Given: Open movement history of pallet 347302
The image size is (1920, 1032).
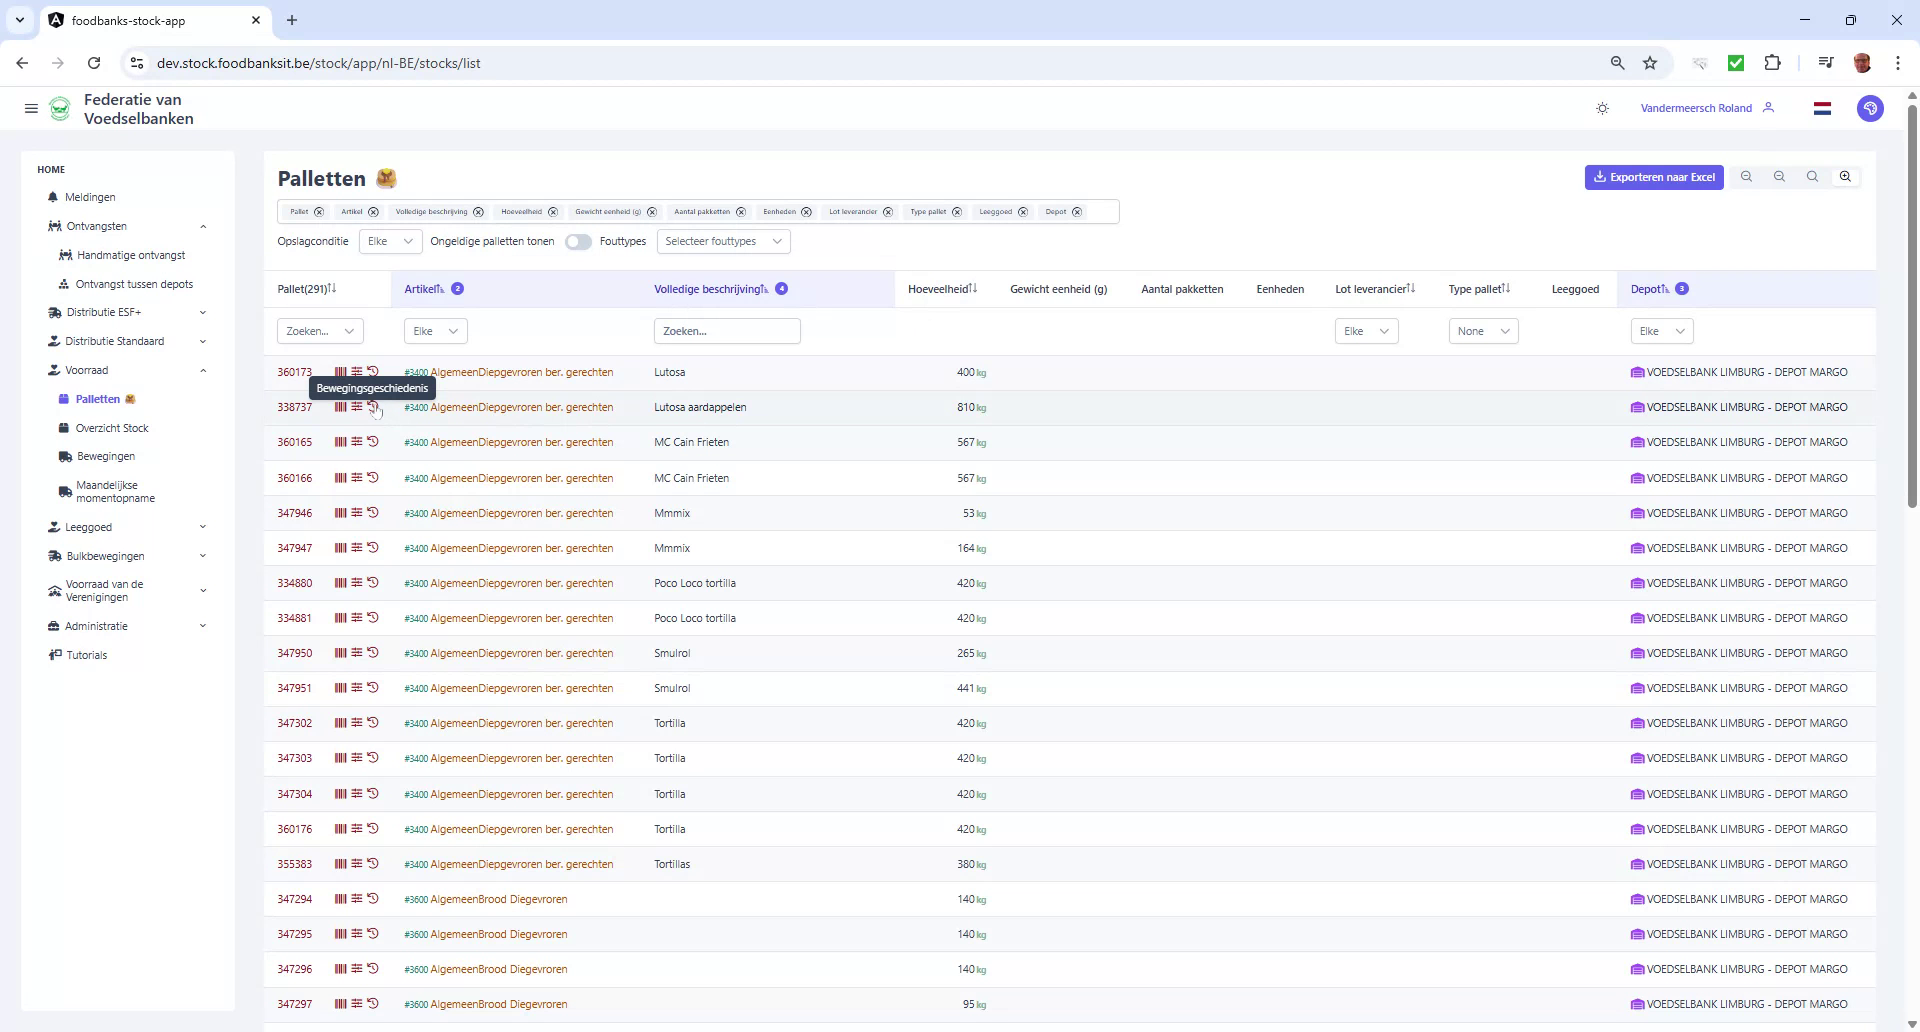Looking at the screenshot, I should (374, 723).
